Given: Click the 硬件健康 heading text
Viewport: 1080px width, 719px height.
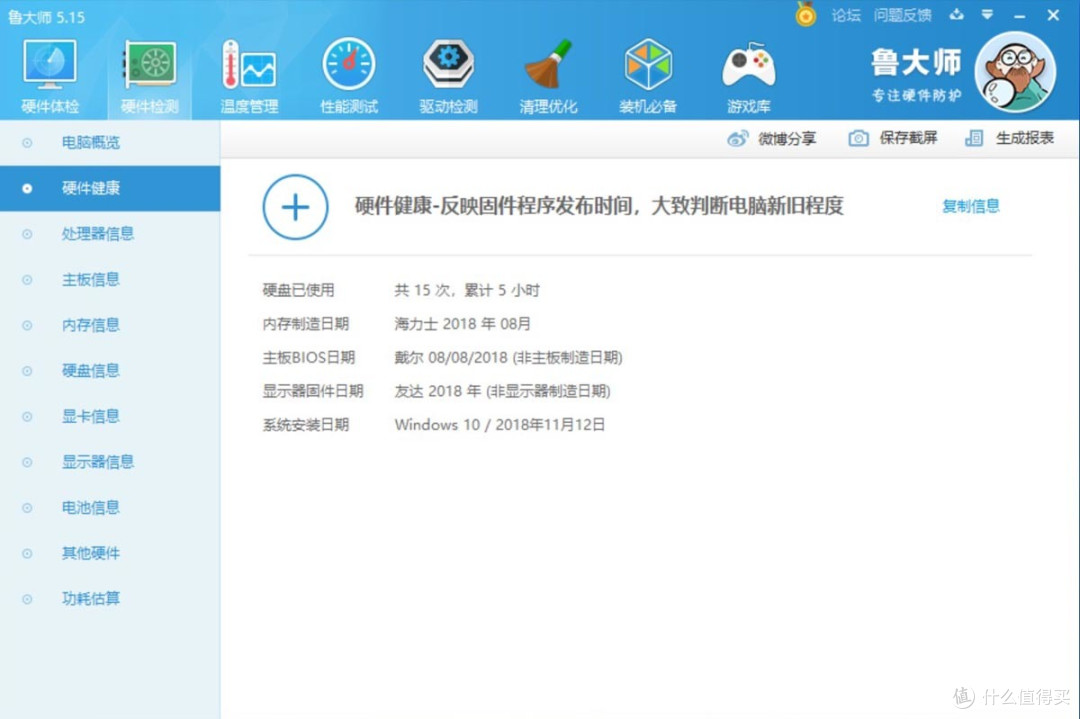Looking at the screenshot, I should tap(599, 205).
